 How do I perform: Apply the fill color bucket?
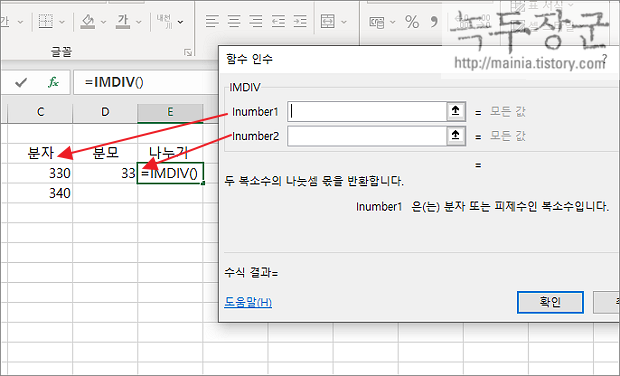click(88, 22)
